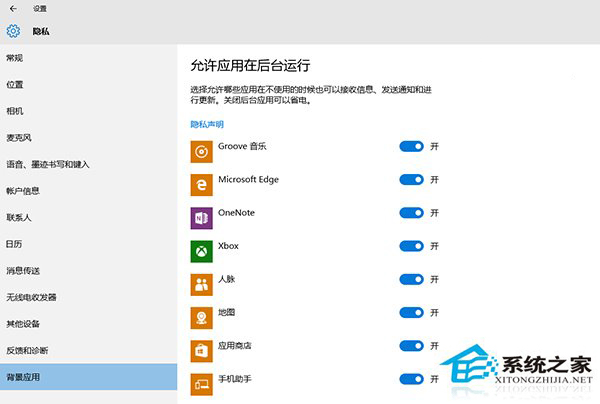This screenshot has height=404, width=600.
Task: Toggle 人脉 background running off
Action: point(411,279)
